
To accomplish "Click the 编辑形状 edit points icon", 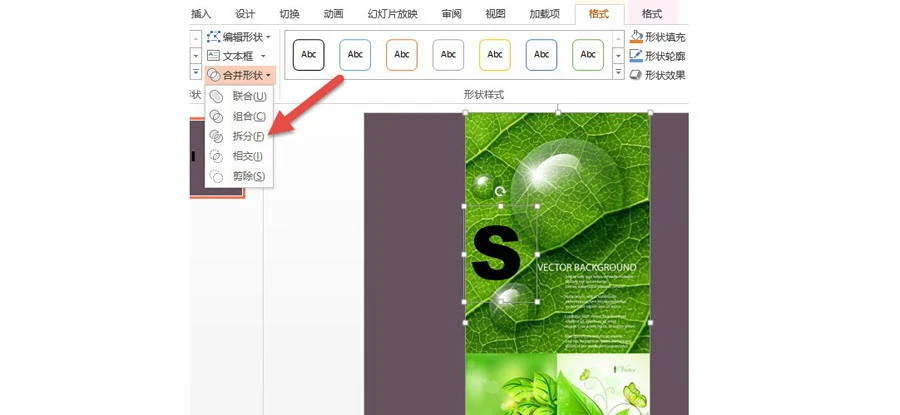I will 214,37.
